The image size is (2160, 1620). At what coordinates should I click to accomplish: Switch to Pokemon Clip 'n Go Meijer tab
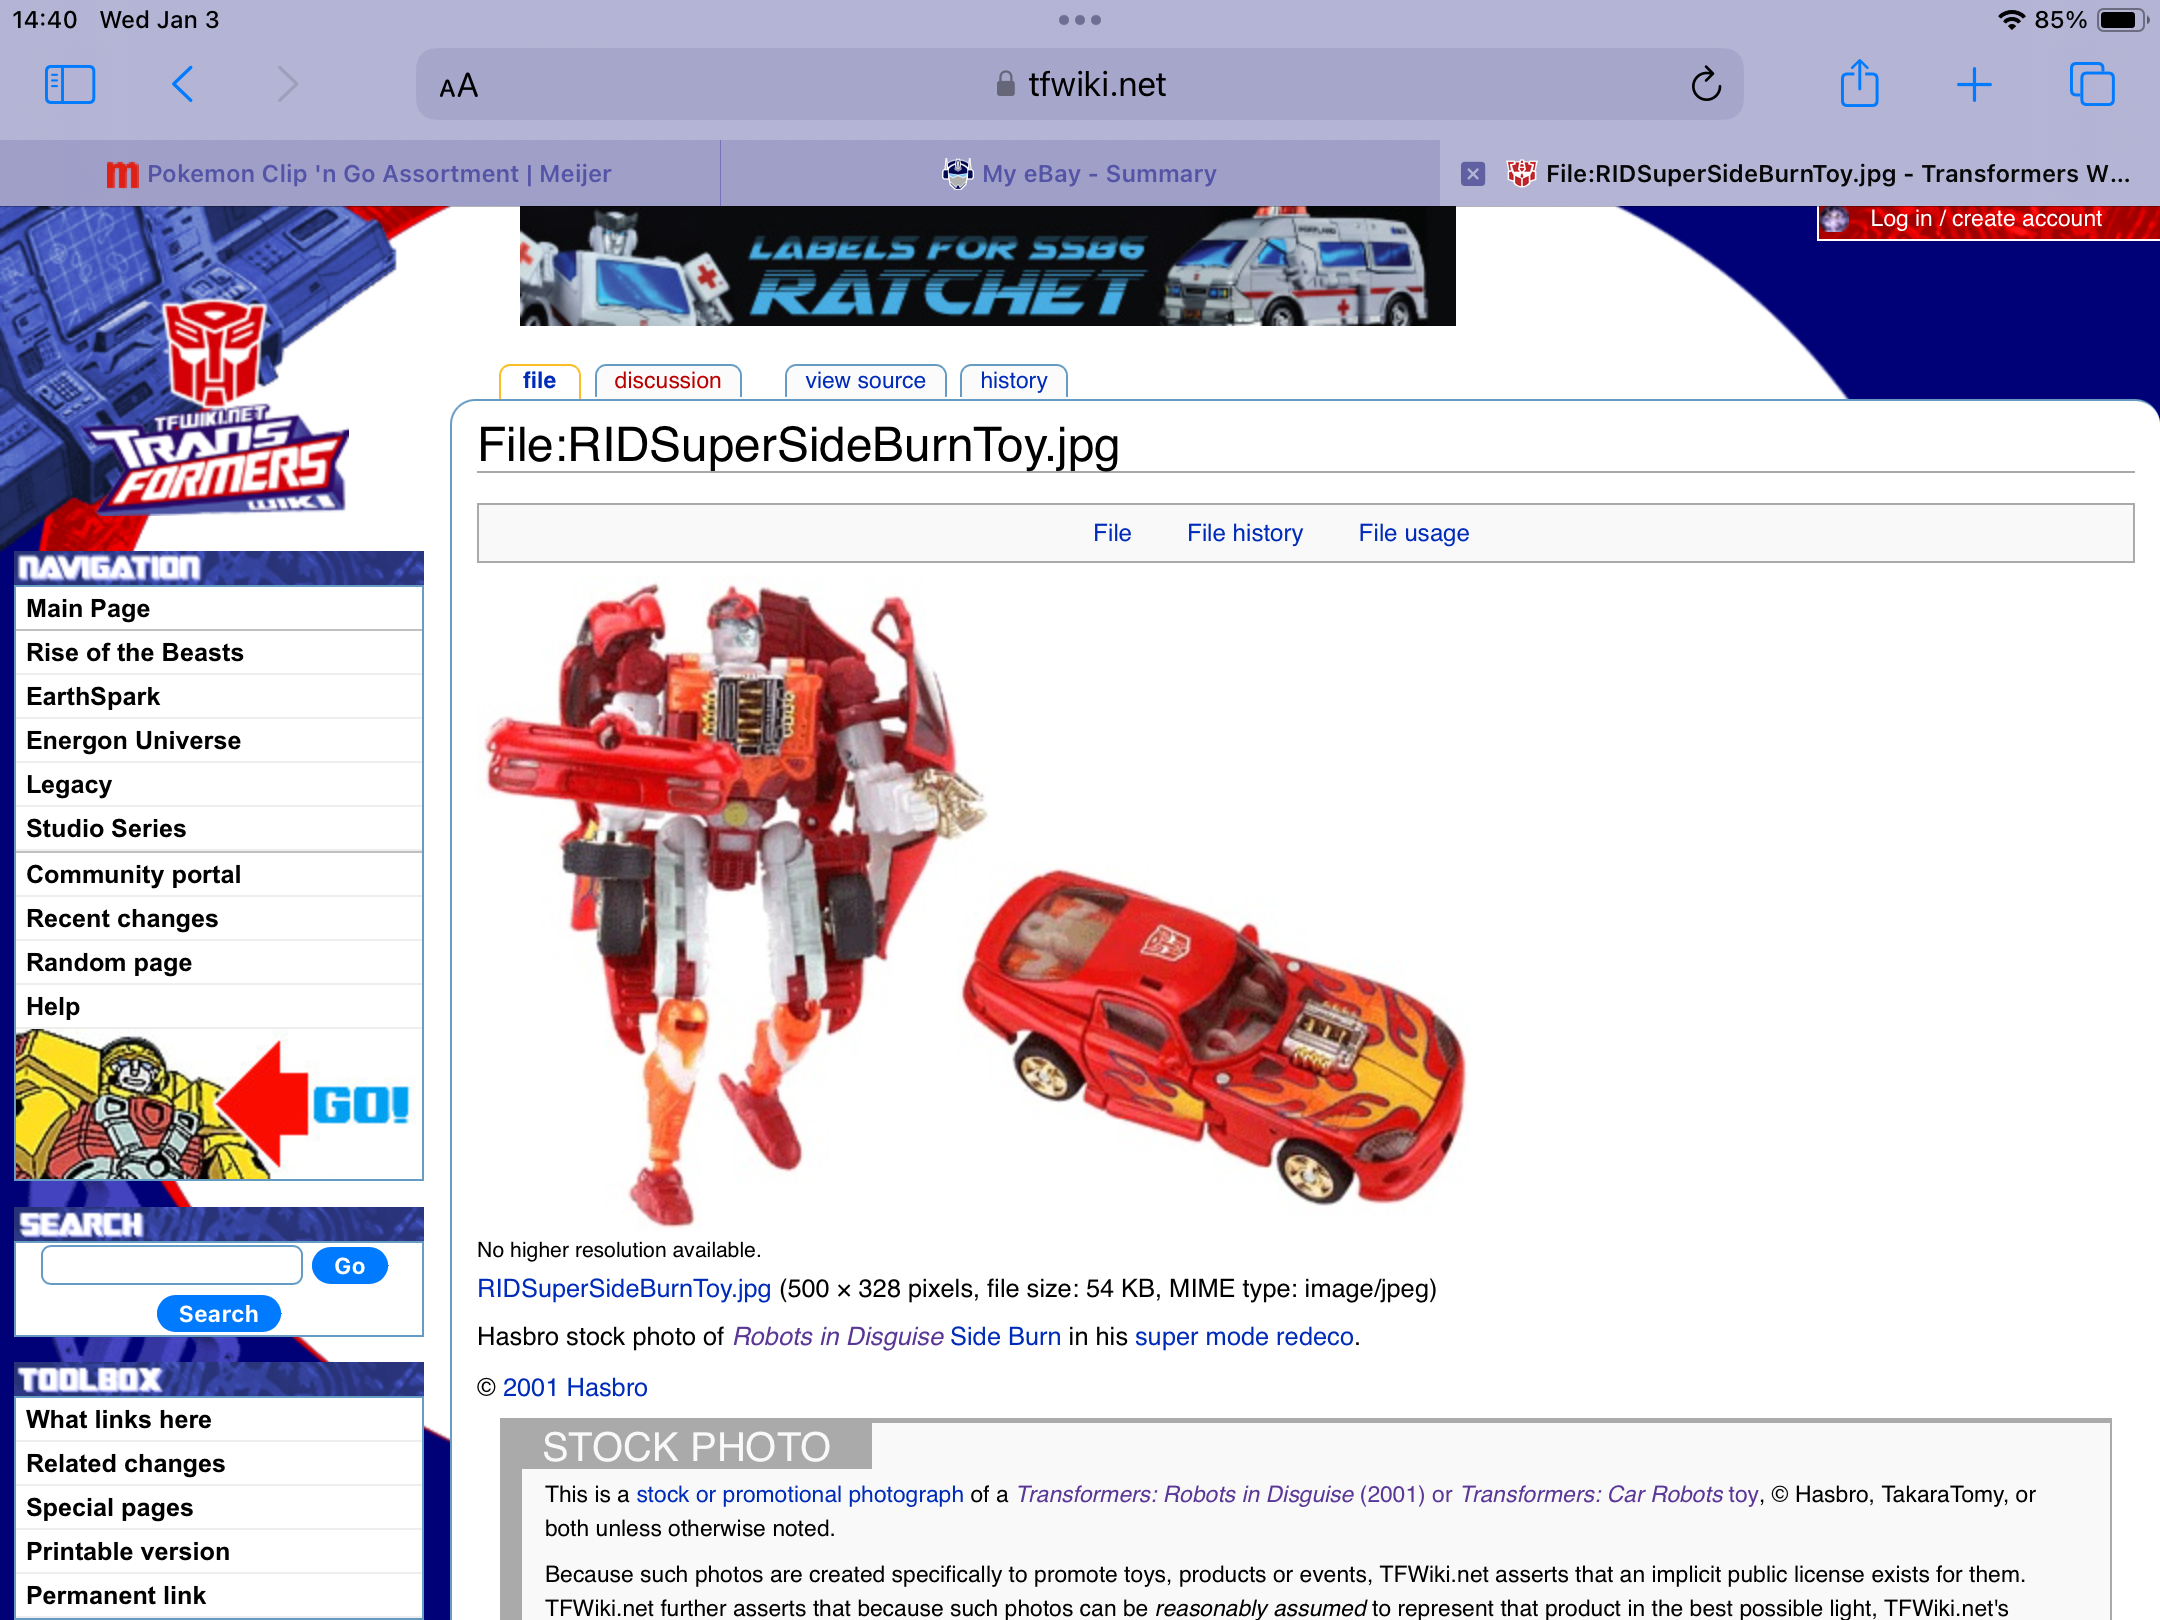click(360, 174)
